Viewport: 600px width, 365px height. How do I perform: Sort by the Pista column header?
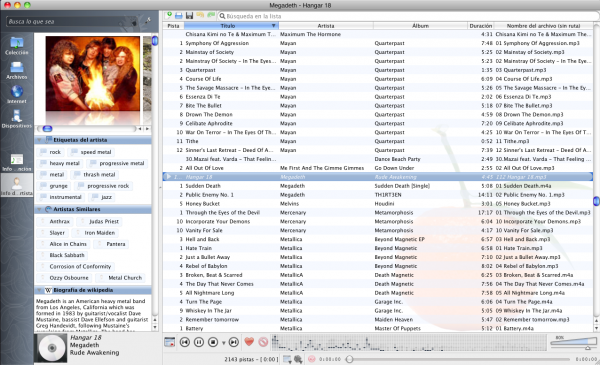tap(173, 26)
